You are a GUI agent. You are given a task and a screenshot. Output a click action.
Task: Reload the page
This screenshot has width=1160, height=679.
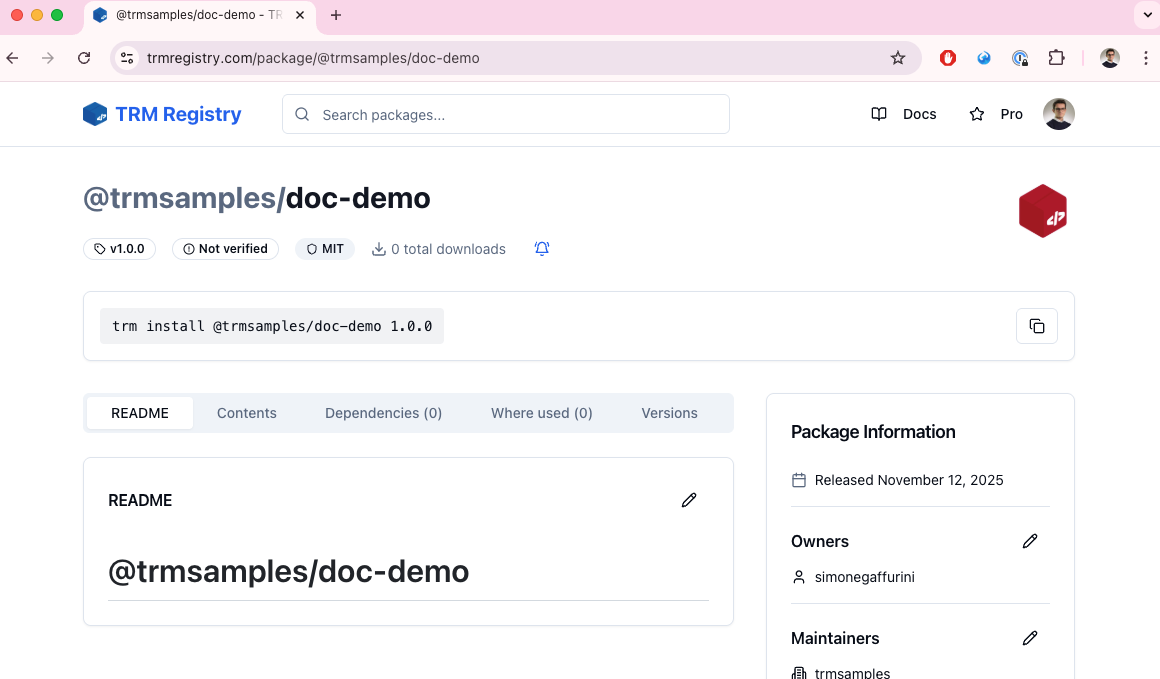84,58
